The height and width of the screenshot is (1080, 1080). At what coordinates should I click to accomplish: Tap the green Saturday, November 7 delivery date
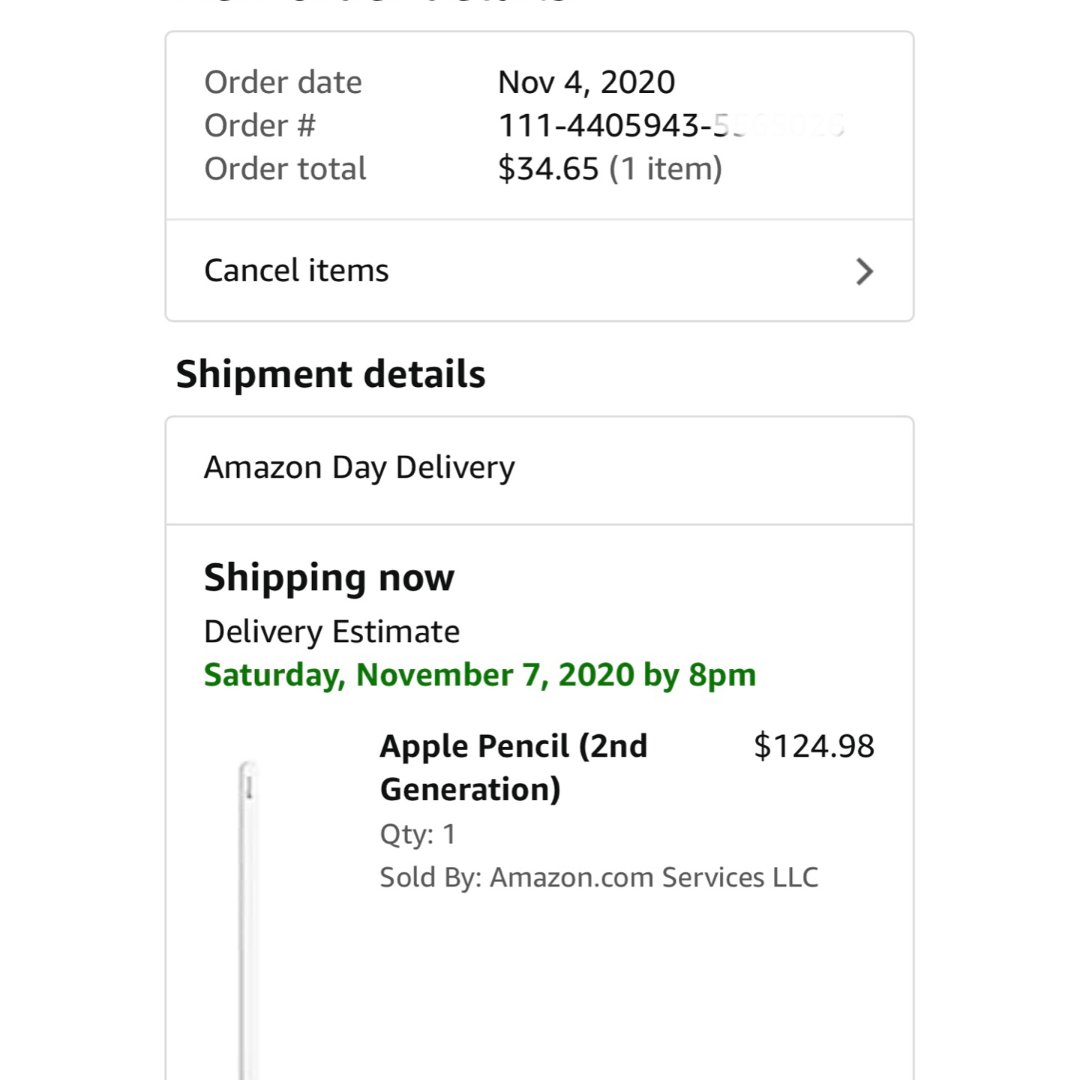(480, 675)
